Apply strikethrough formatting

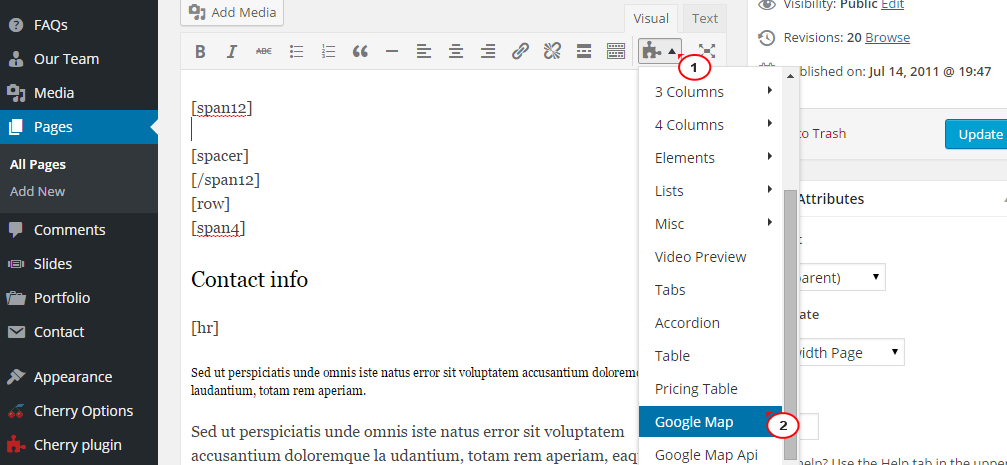click(264, 51)
